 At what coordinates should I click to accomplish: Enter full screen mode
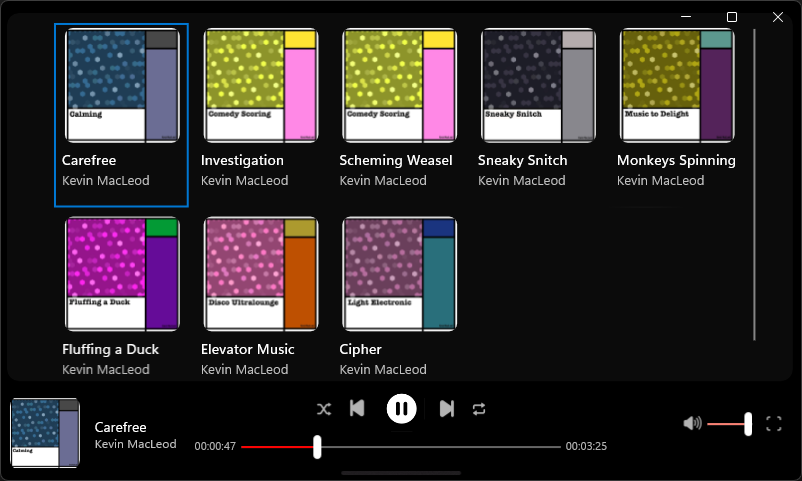[773, 423]
